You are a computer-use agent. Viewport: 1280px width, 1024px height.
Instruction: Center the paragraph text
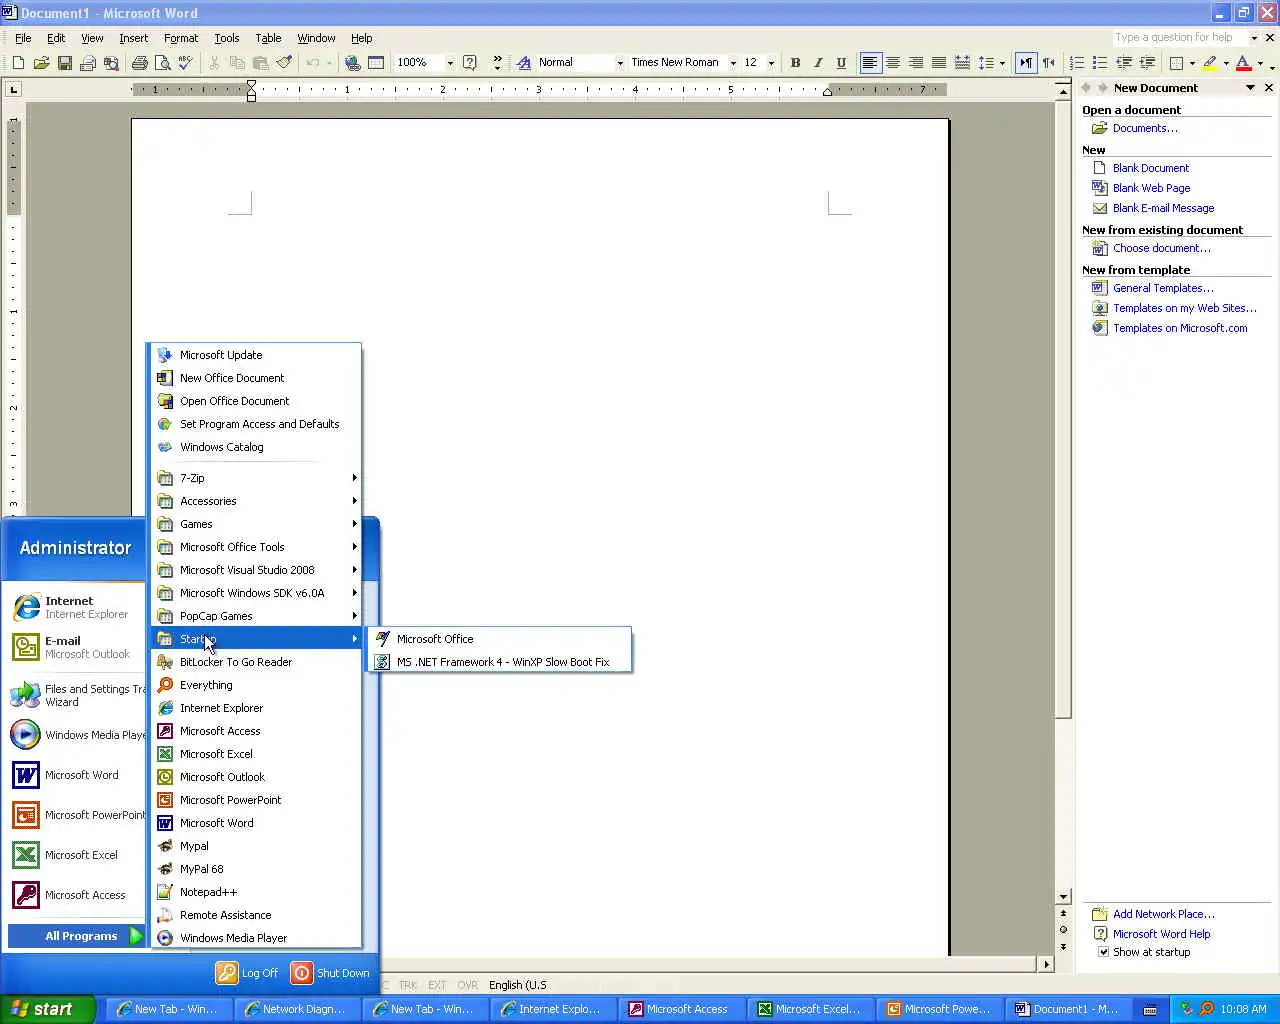click(893, 62)
